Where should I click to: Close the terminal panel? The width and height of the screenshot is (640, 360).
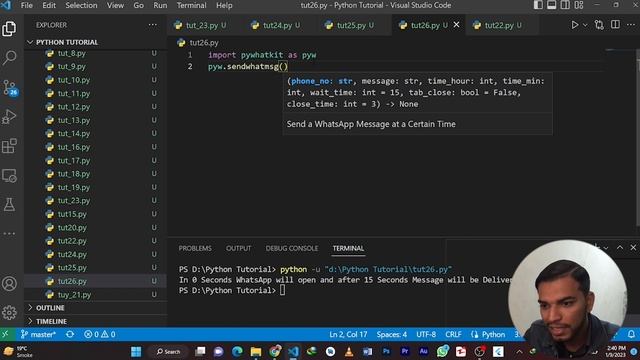(633, 247)
